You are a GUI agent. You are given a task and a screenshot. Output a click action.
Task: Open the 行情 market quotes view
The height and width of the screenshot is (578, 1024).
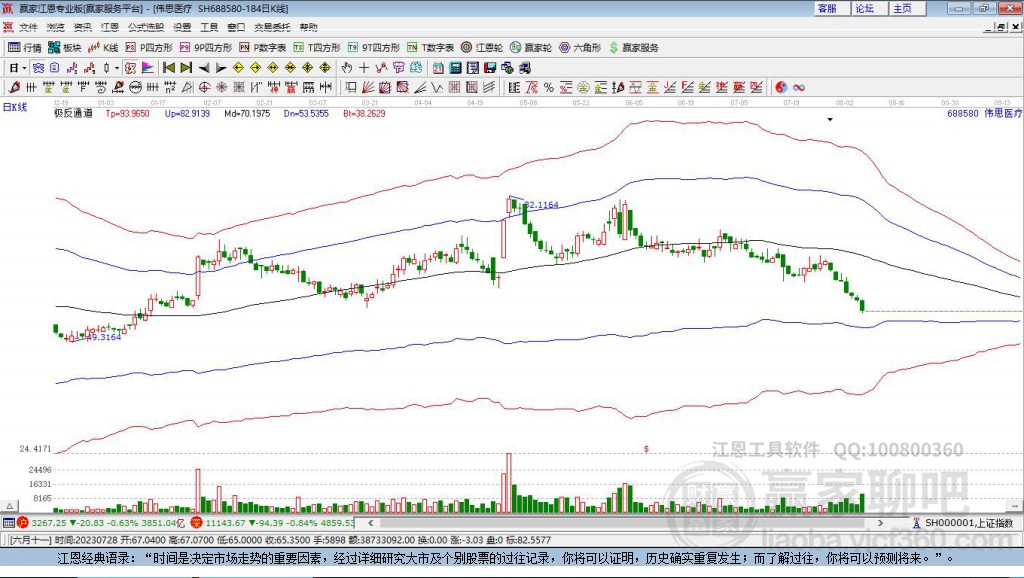pyautogui.click(x=24, y=48)
